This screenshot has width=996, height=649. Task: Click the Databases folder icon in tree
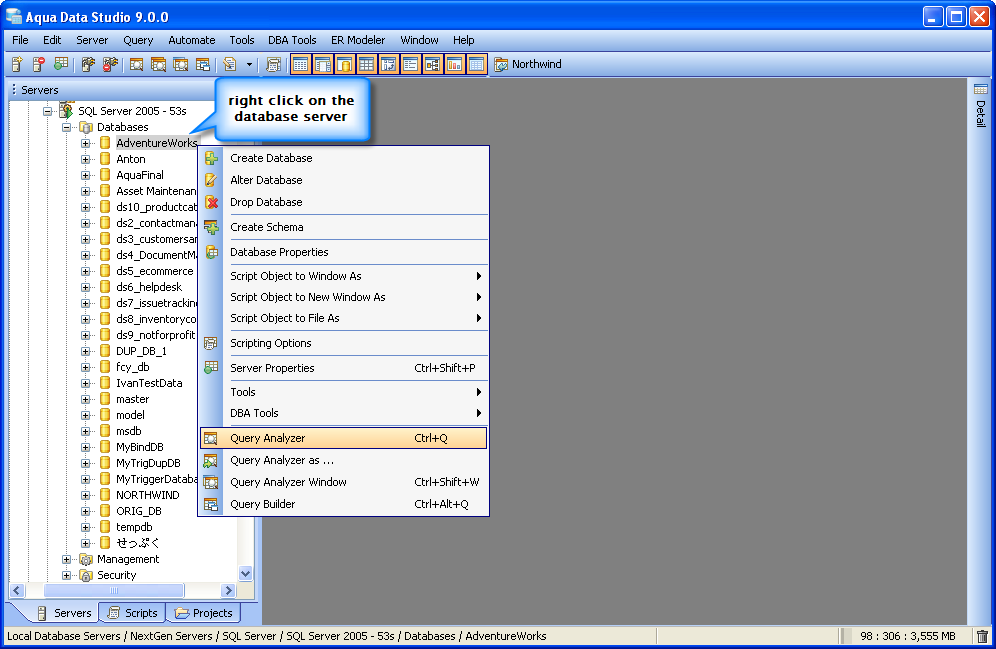point(86,127)
